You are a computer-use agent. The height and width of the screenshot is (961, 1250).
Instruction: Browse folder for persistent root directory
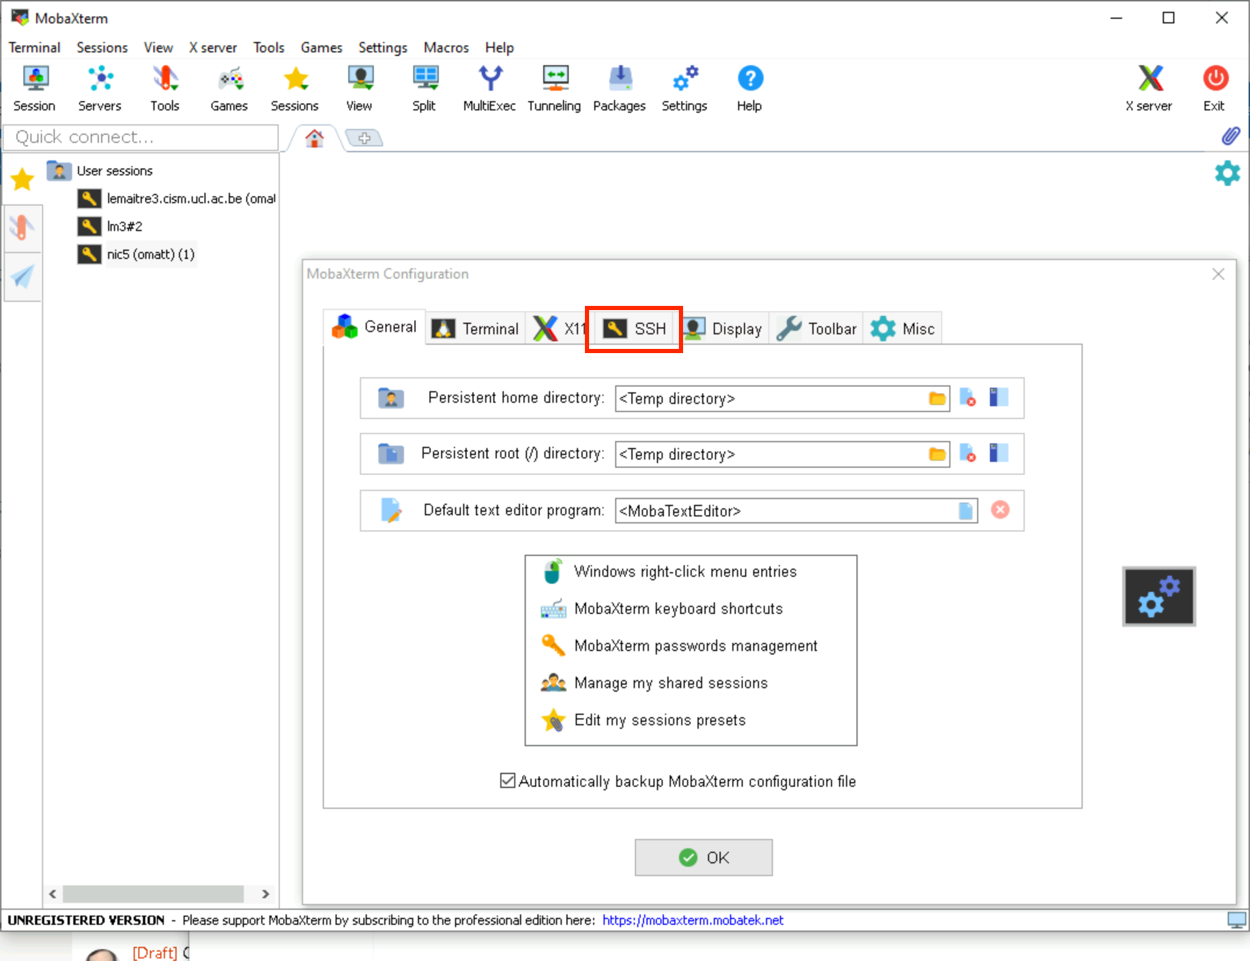(937, 454)
